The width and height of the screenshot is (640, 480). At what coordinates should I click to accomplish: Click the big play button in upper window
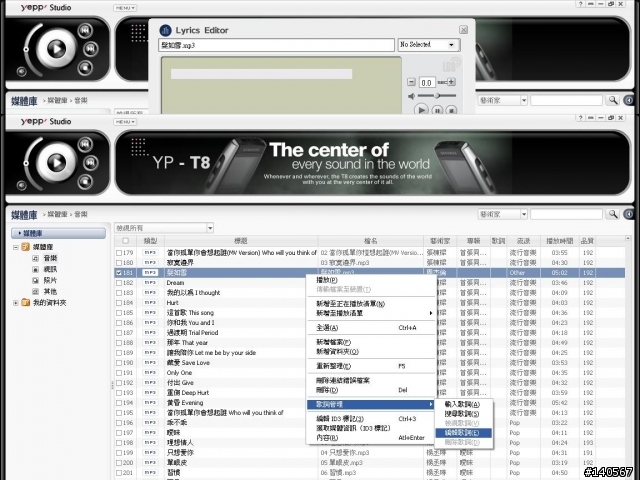pyautogui.click(x=57, y=49)
